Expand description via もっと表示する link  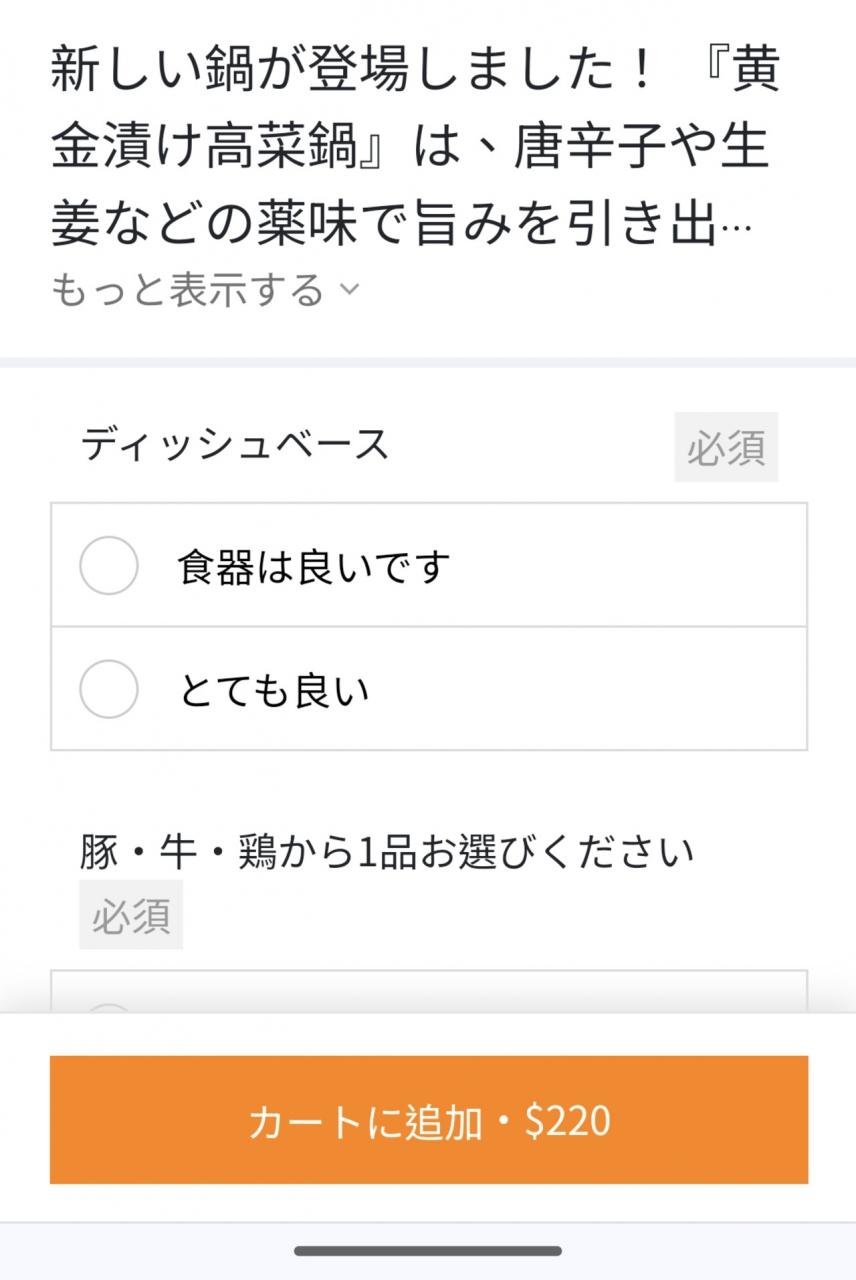tap(188, 290)
